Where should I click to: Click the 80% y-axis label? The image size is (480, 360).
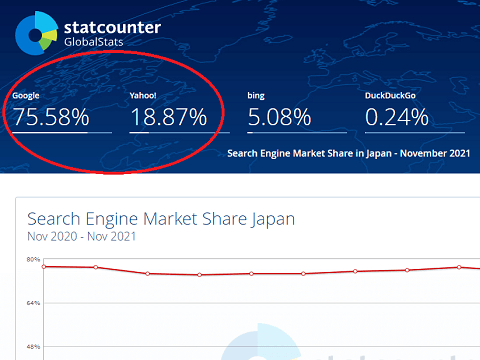point(33,259)
